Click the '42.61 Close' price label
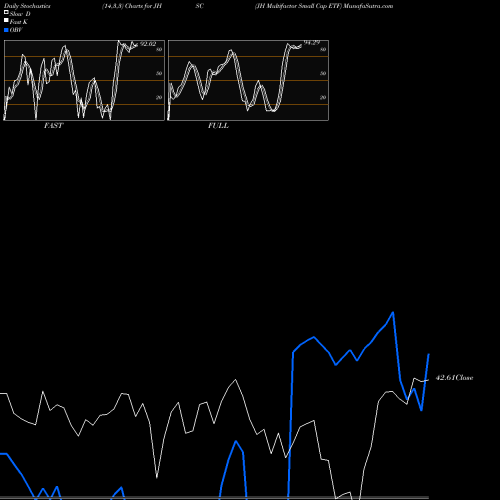 454,378
